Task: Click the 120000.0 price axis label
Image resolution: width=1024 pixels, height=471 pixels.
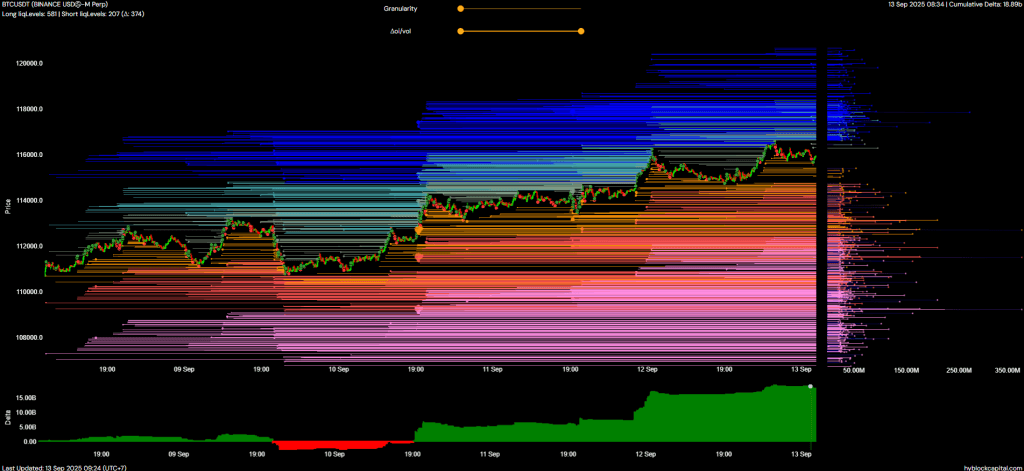Action: [x=28, y=63]
